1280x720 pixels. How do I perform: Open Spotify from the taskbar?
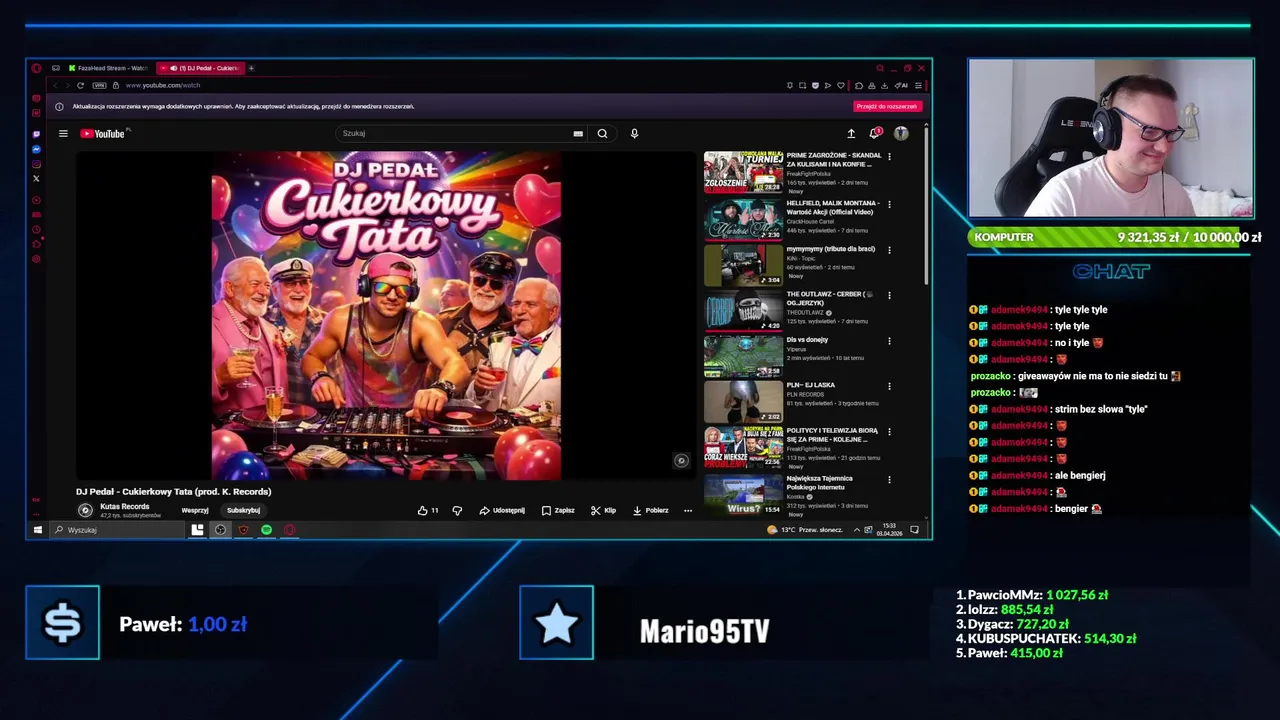tap(266, 530)
